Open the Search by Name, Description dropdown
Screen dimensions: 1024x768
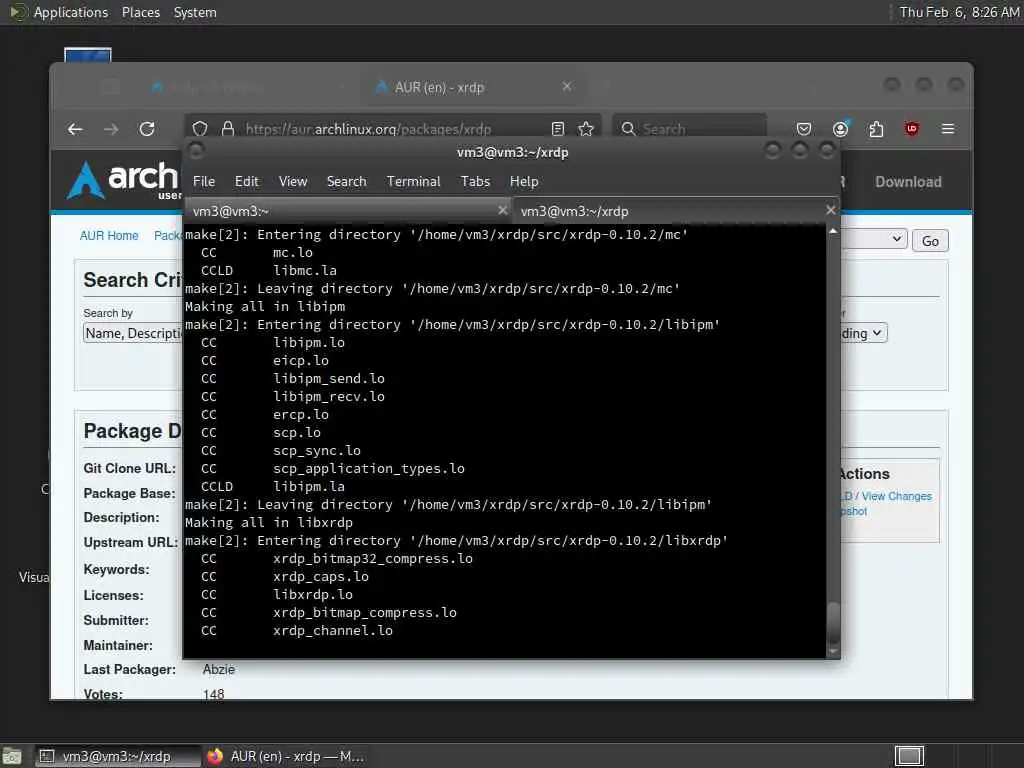(x=133, y=333)
